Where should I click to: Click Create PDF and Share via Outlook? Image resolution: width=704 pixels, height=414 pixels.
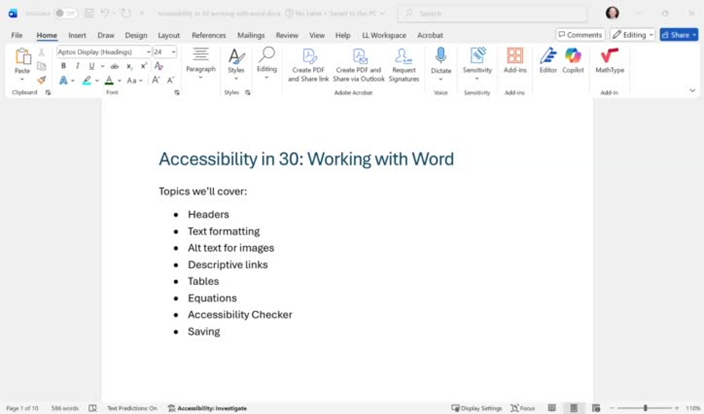point(359,65)
